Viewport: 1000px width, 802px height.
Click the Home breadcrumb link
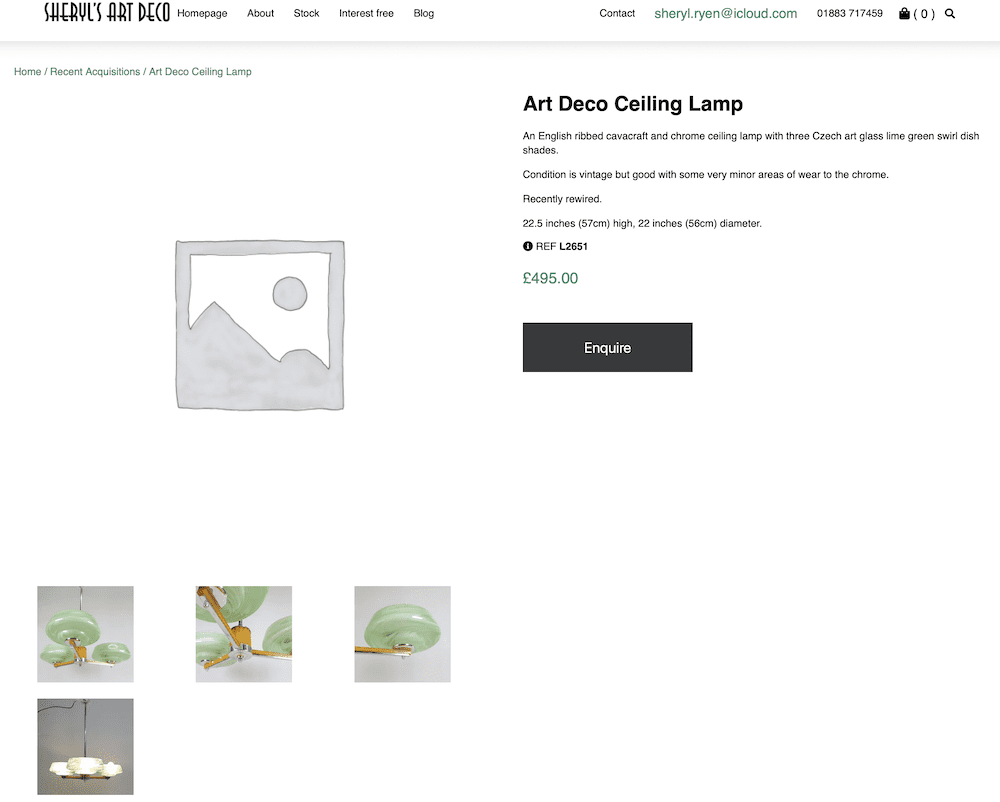(x=28, y=72)
